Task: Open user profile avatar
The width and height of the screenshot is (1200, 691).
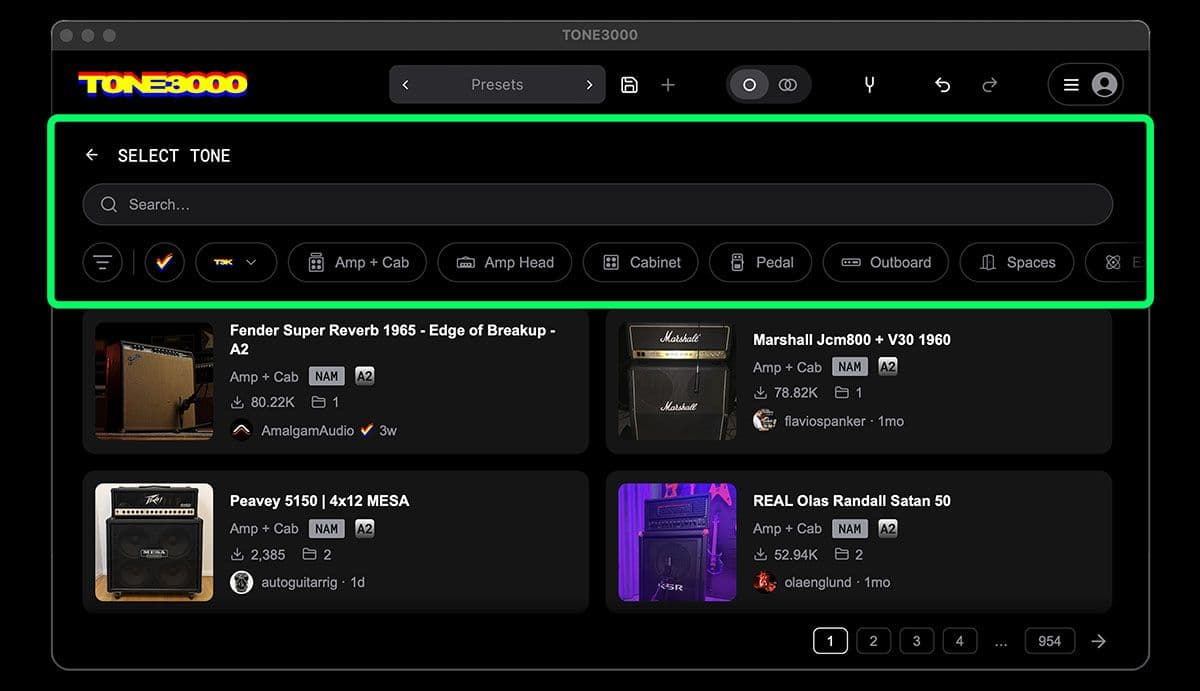Action: pyautogui.click(x=1104, y=85)
